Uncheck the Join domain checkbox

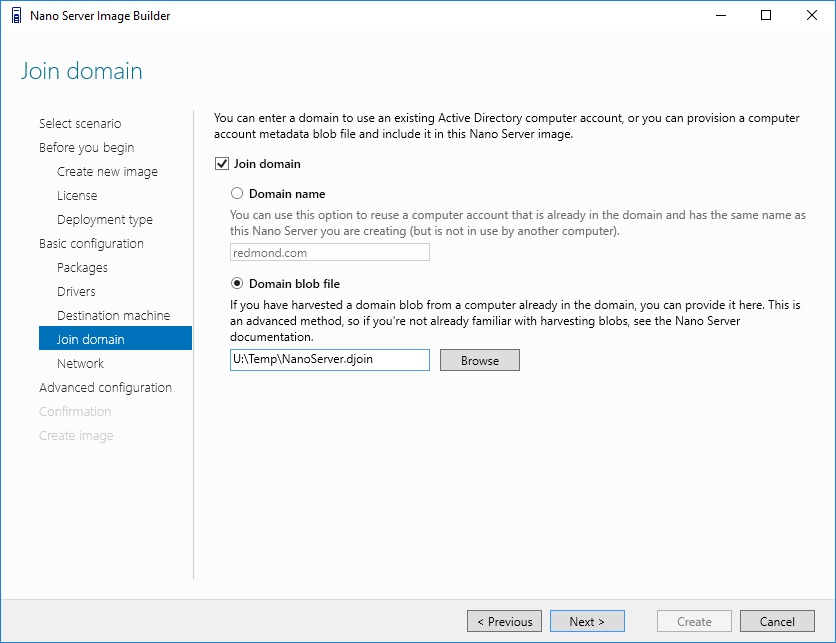[x=222, y=164]
